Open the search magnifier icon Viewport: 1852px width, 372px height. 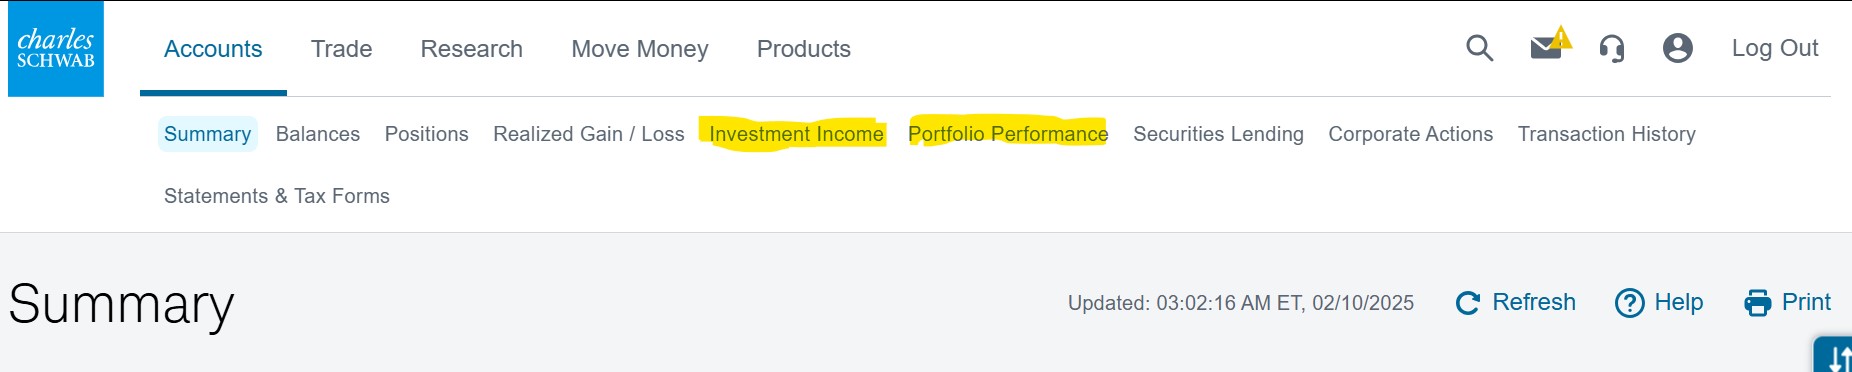click(x=1479, y=48)
